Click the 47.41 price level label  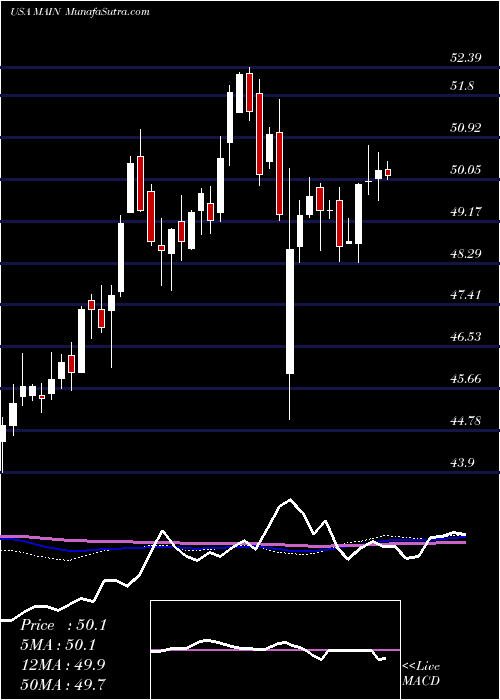tap(467, 295)
